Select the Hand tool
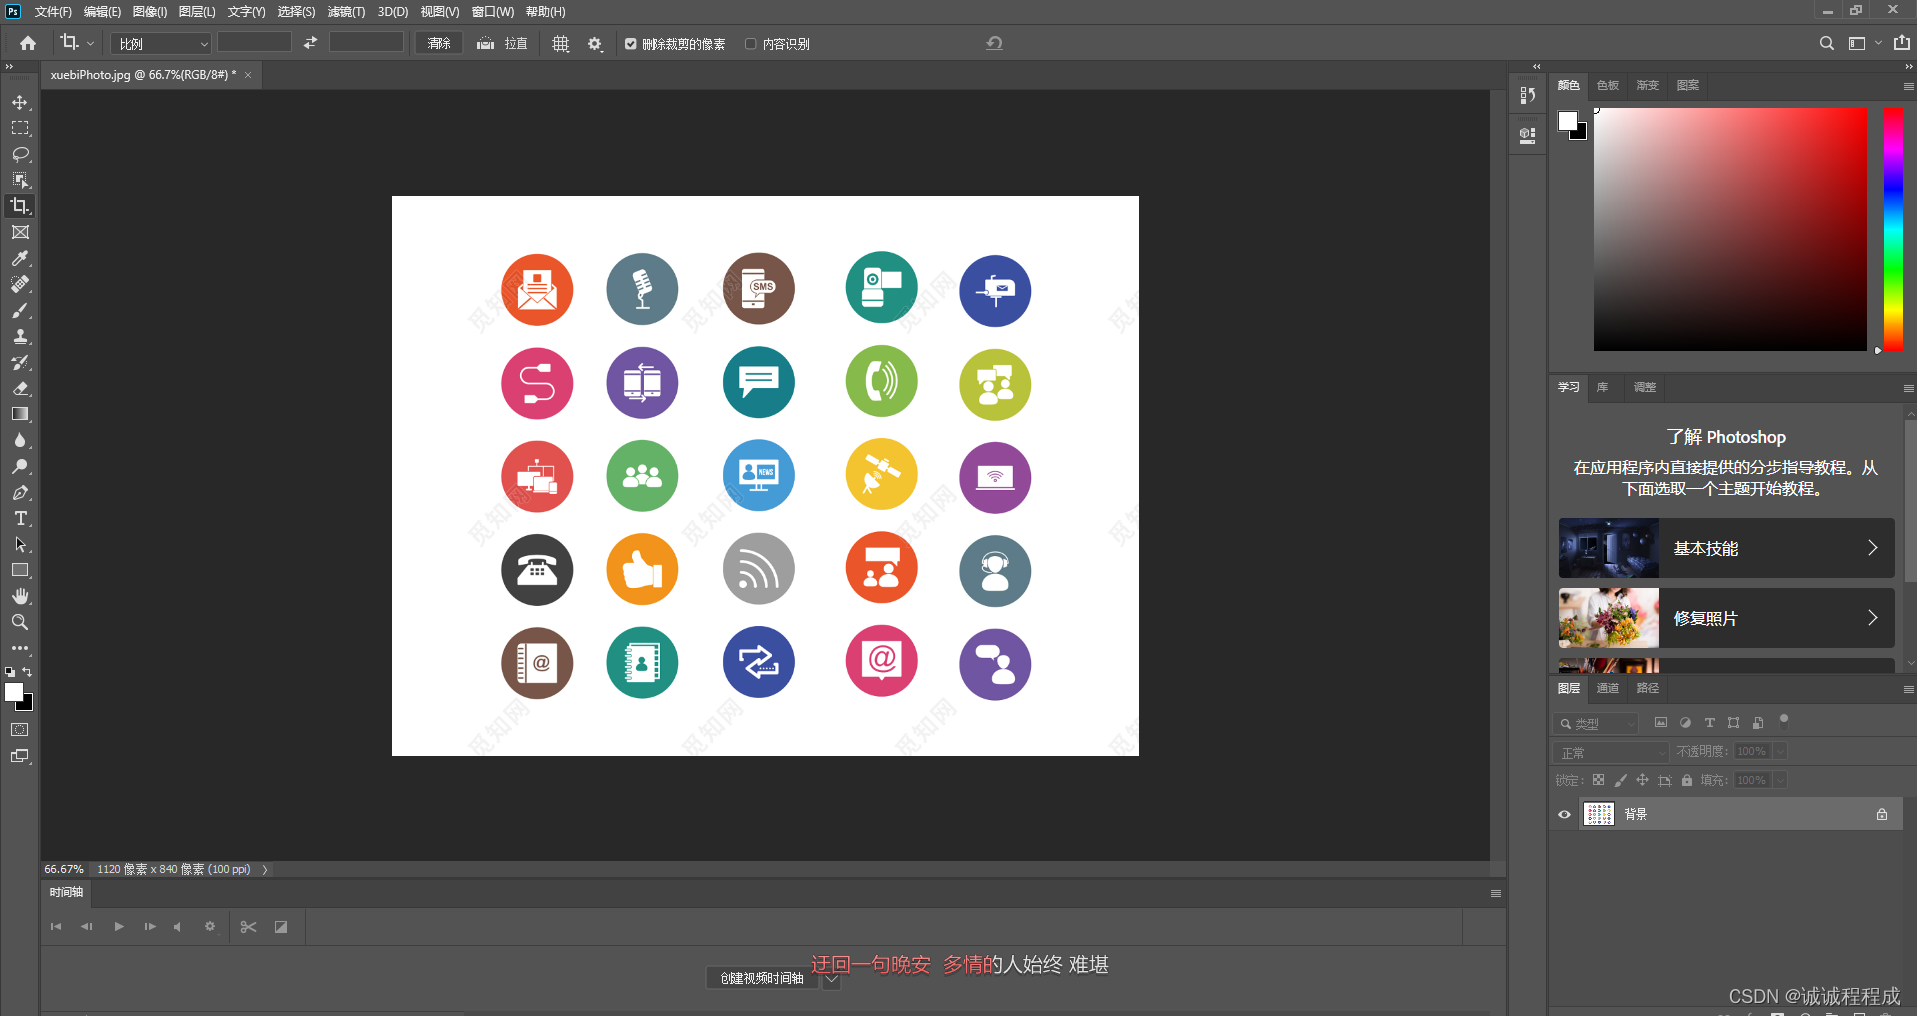Image resolution: width=1917 pixels, height=1016 pixels. pyautogui.click(x=20, y=596)
